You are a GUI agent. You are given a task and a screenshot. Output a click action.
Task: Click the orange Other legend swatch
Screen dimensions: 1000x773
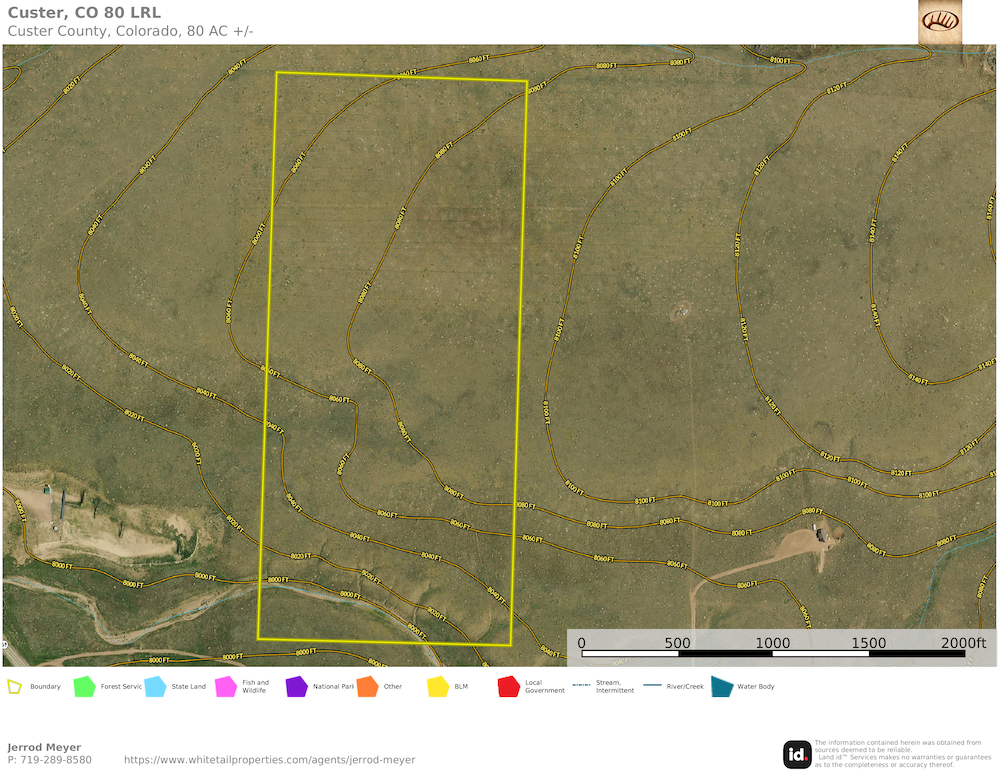367,687
